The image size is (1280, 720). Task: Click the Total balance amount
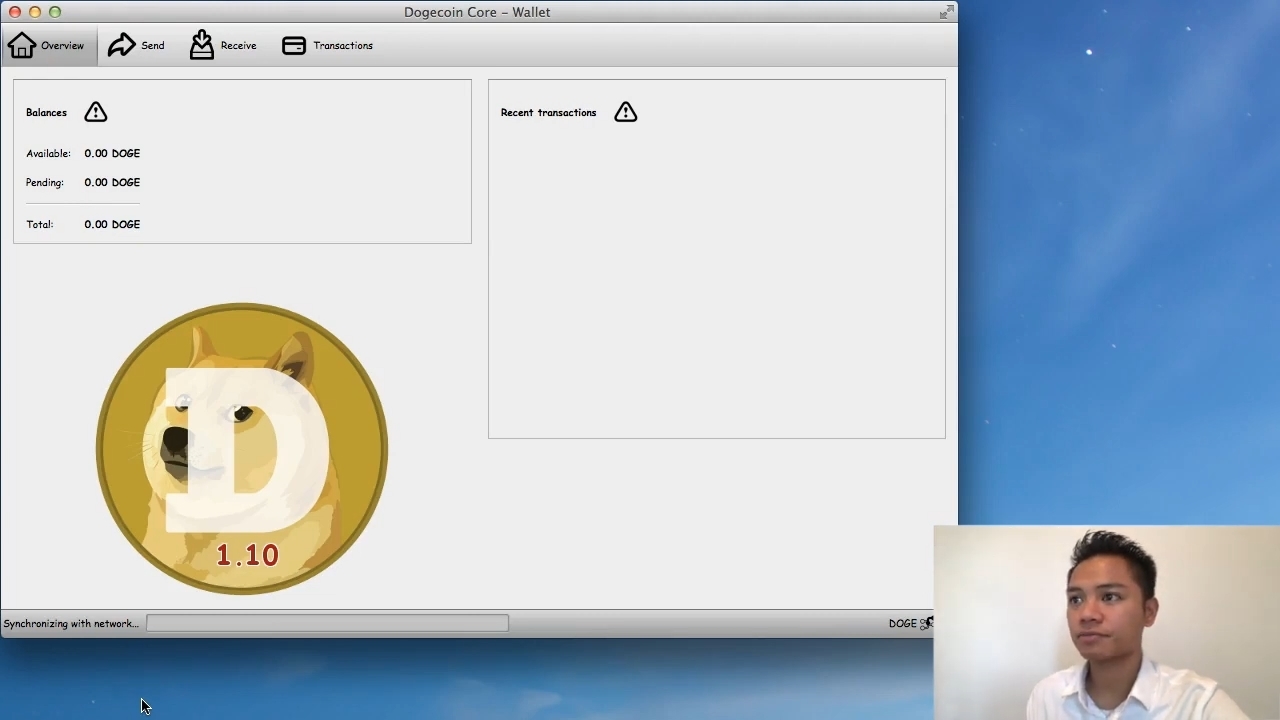pos(112,224)
